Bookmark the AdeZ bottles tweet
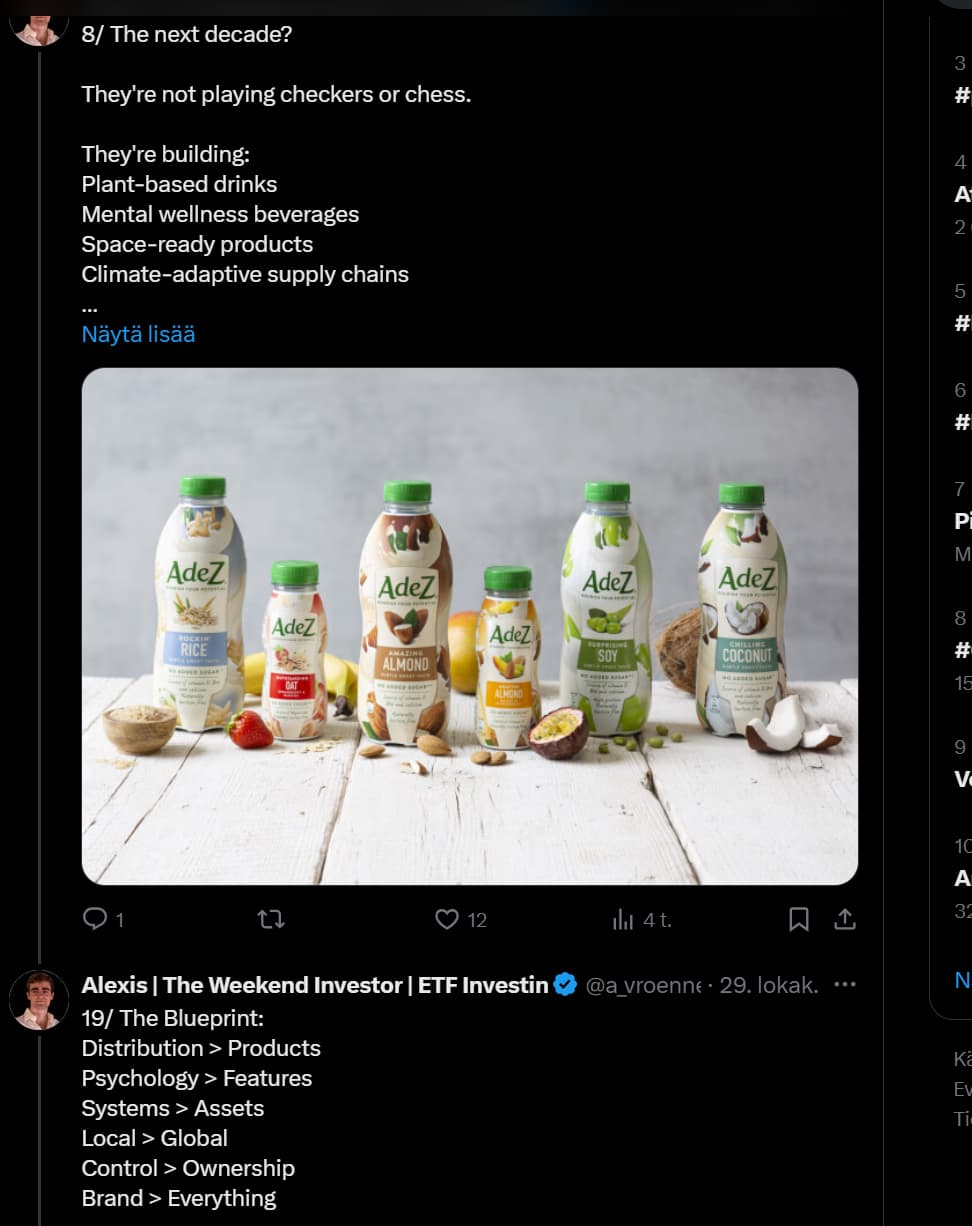The image size is (972, 1226). tap(799, 919)
